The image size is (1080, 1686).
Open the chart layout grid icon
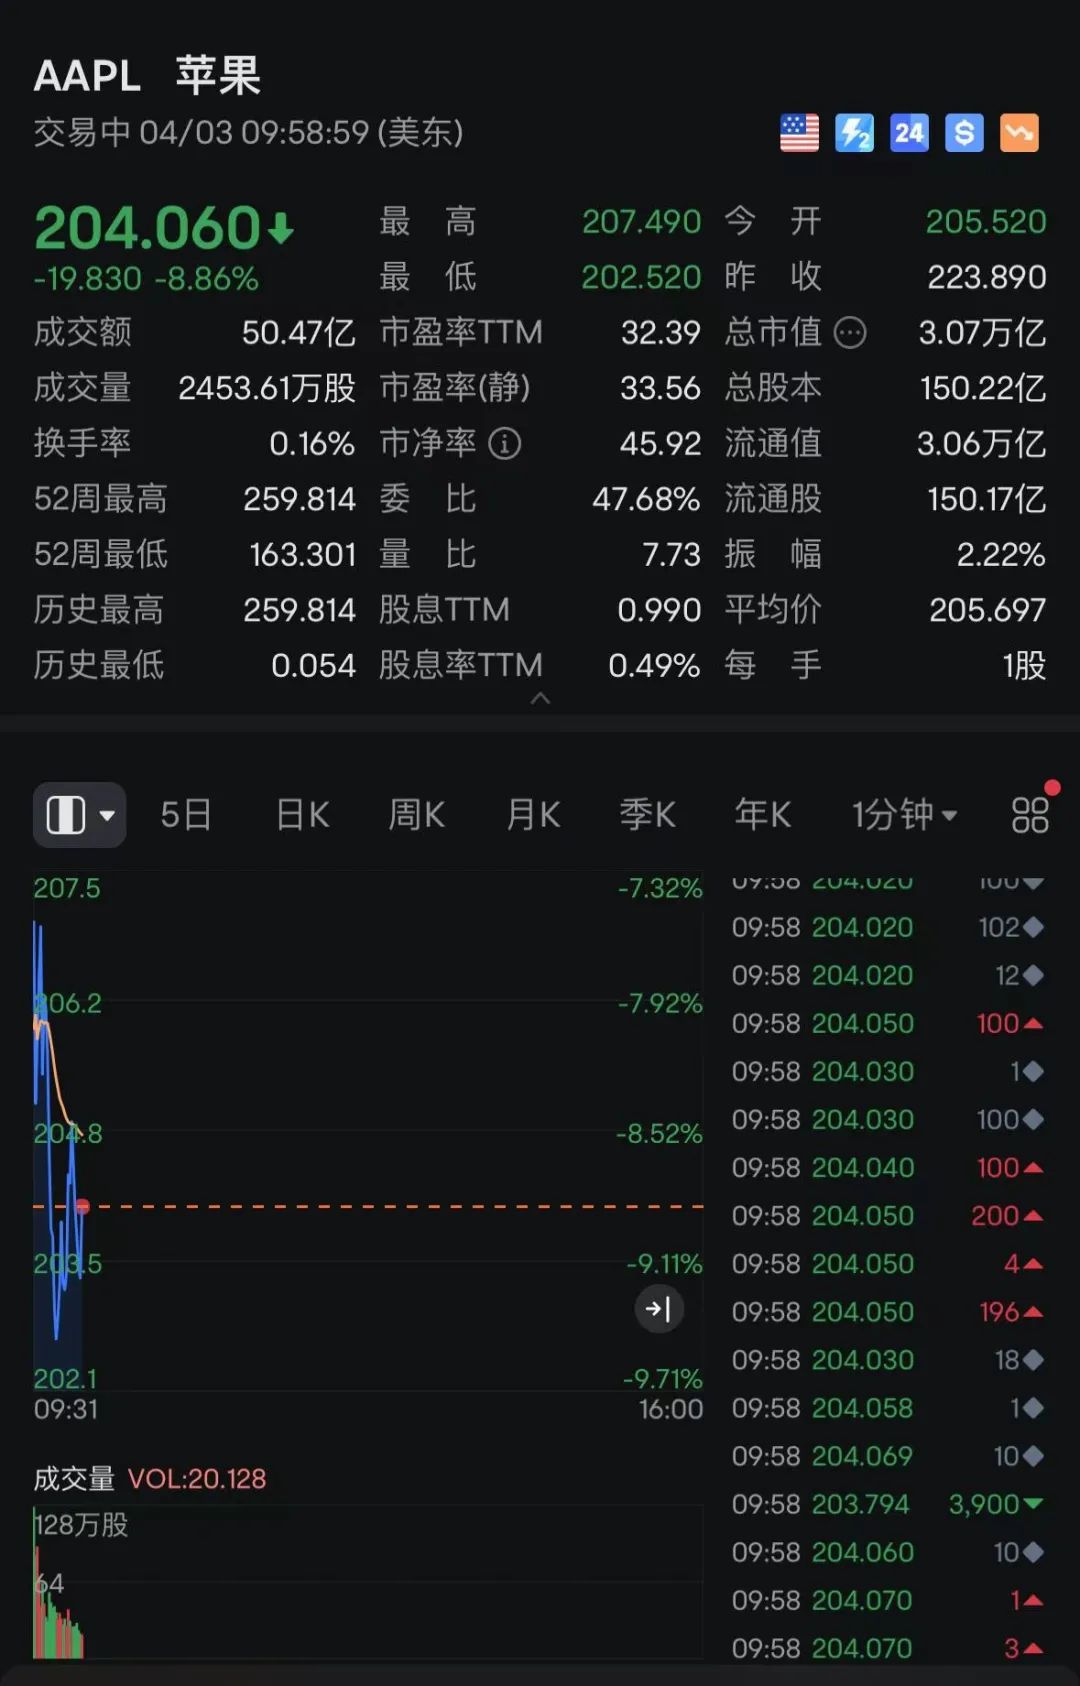(x=1030, y=815)
